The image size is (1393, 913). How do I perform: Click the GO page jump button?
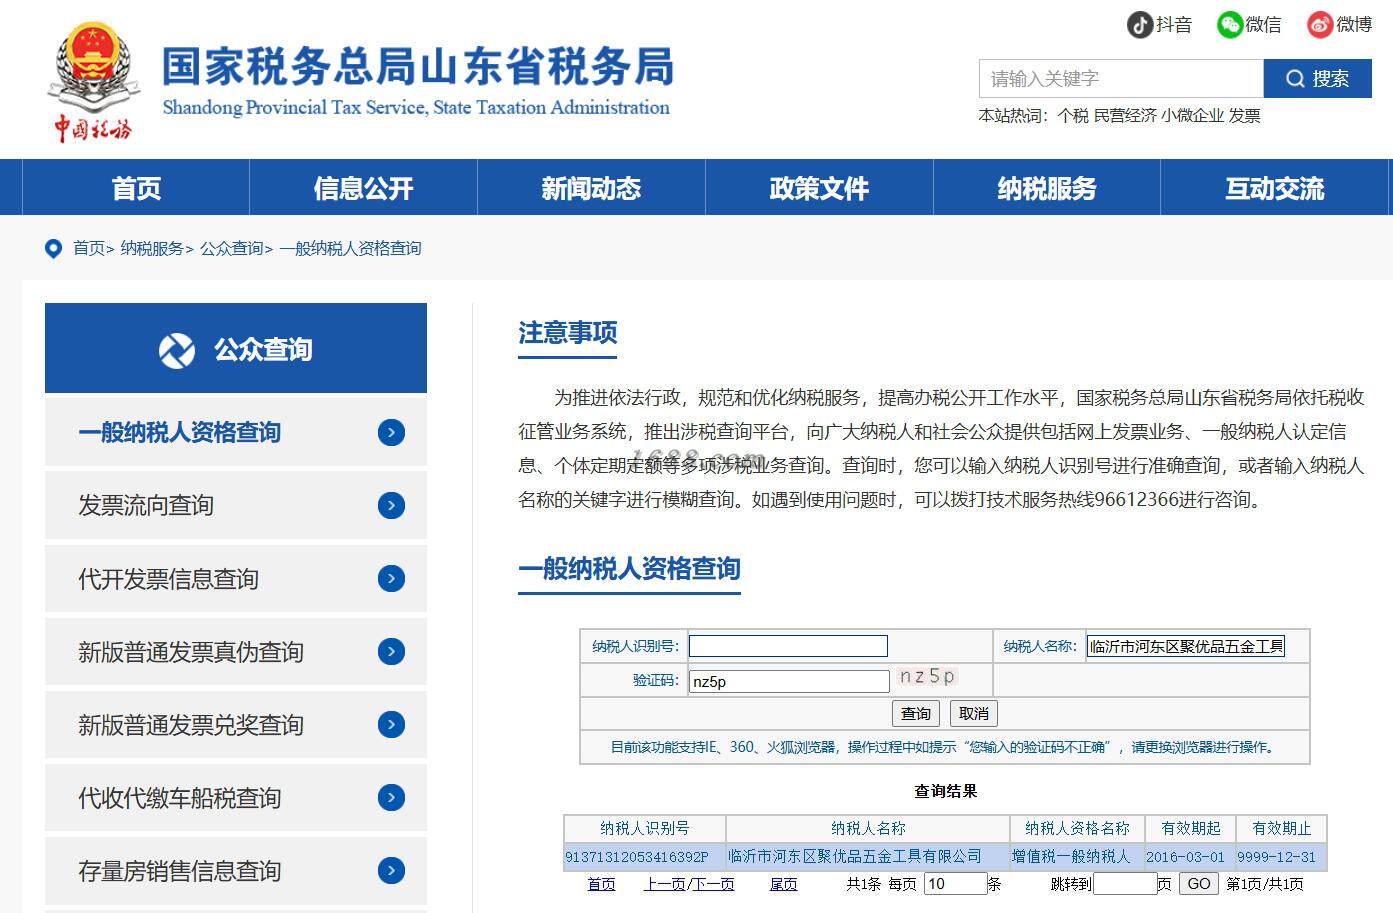click(x=1199, y=884)
